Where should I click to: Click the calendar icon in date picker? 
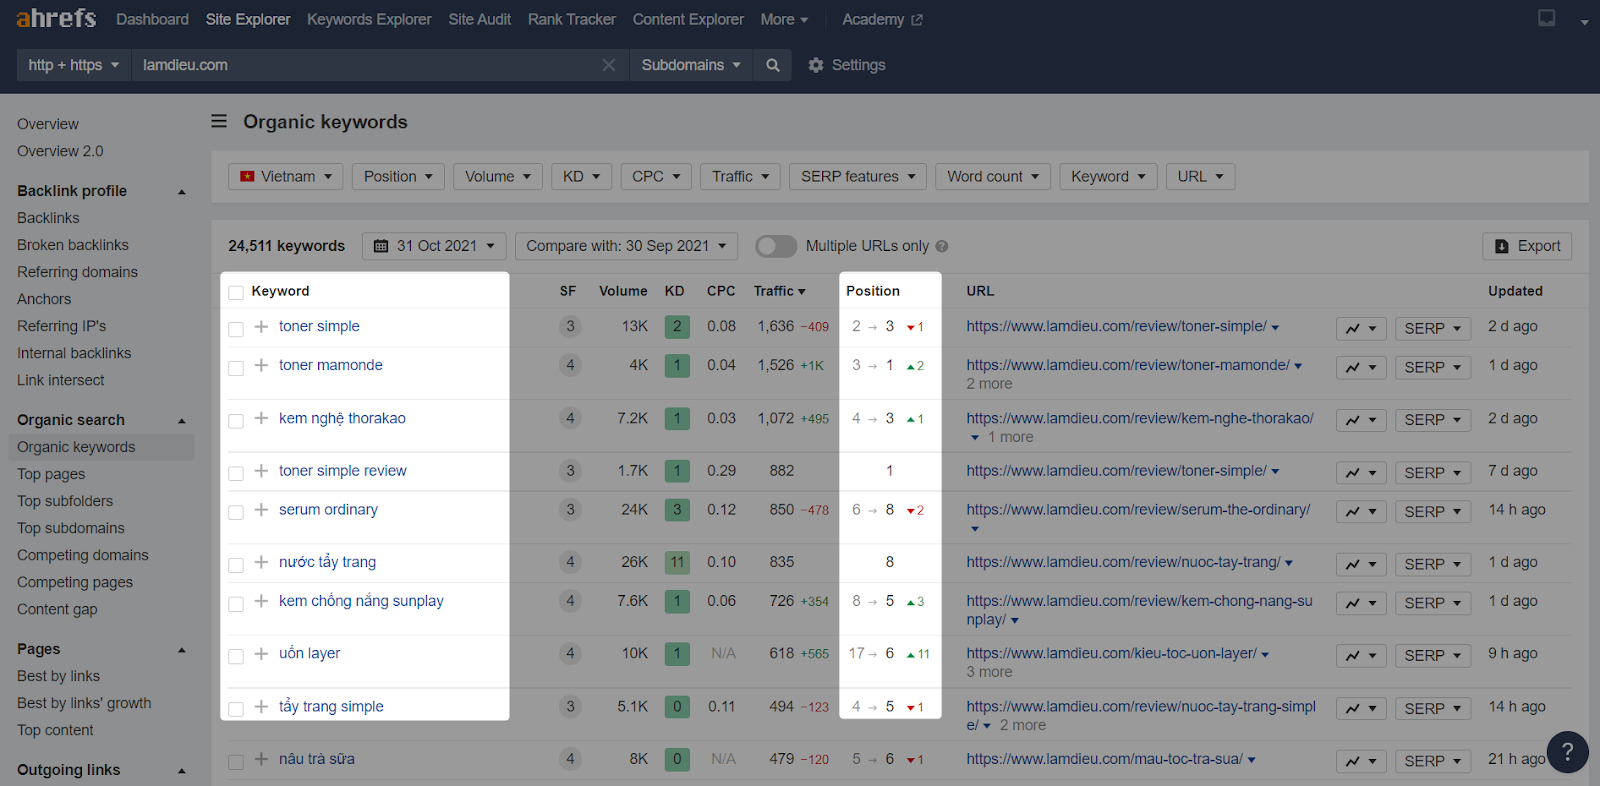tap(381, 246)
